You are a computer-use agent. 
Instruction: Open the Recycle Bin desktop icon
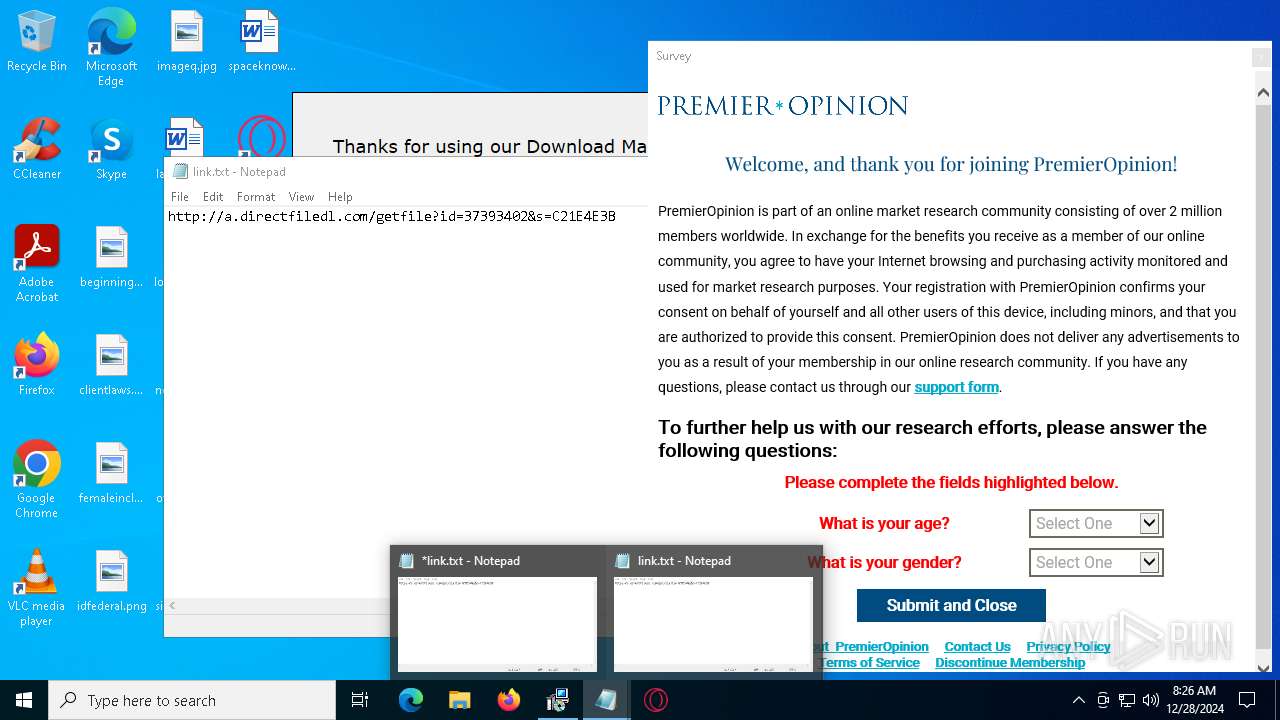click(37, 42)
